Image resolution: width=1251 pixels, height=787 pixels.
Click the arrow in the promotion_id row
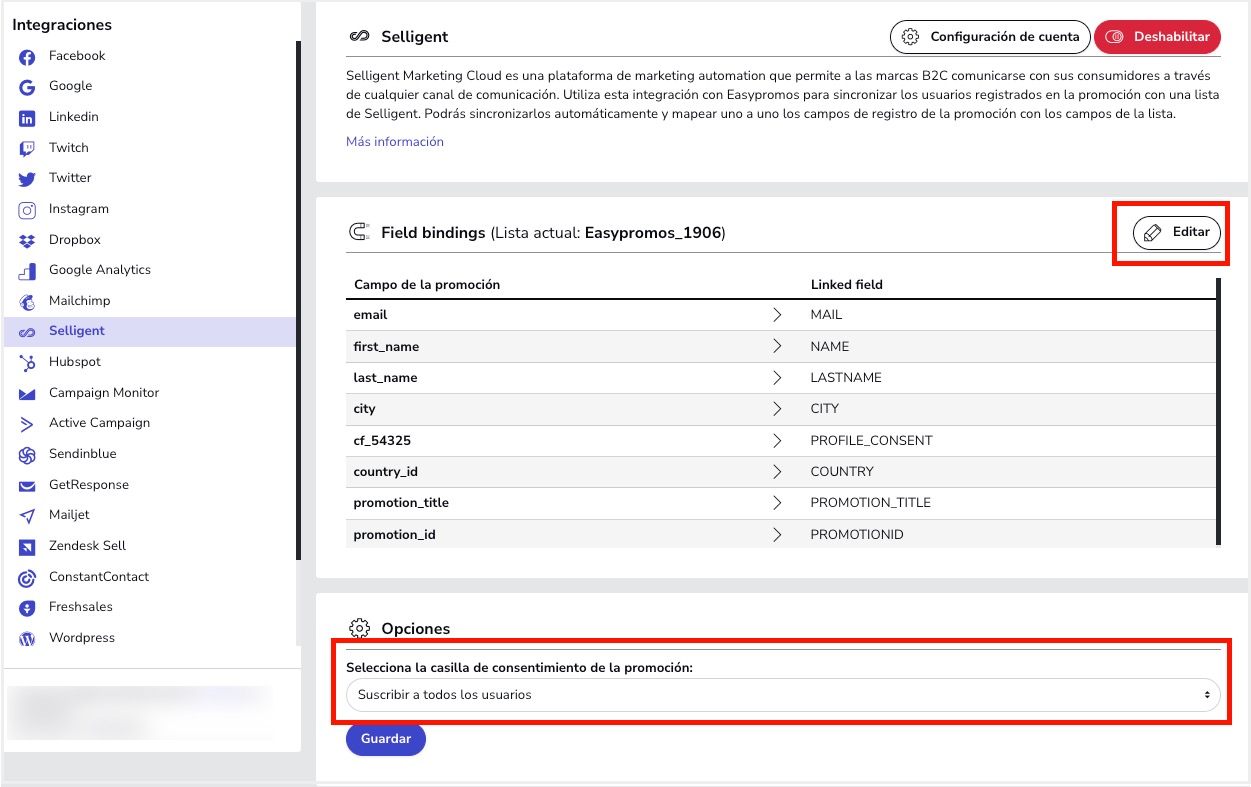click(x=777, y=535)
